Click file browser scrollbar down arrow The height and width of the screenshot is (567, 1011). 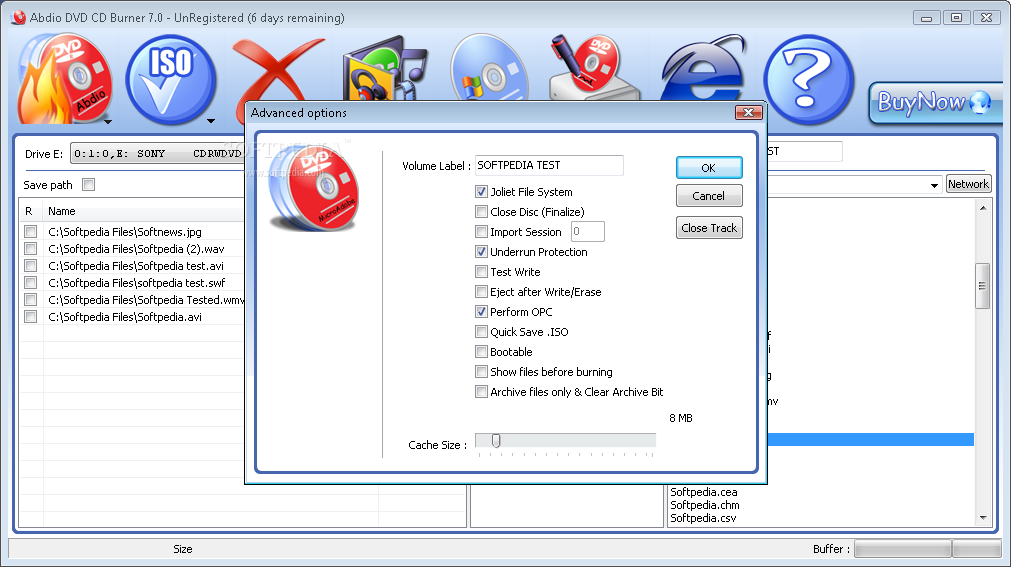(983, 517)
